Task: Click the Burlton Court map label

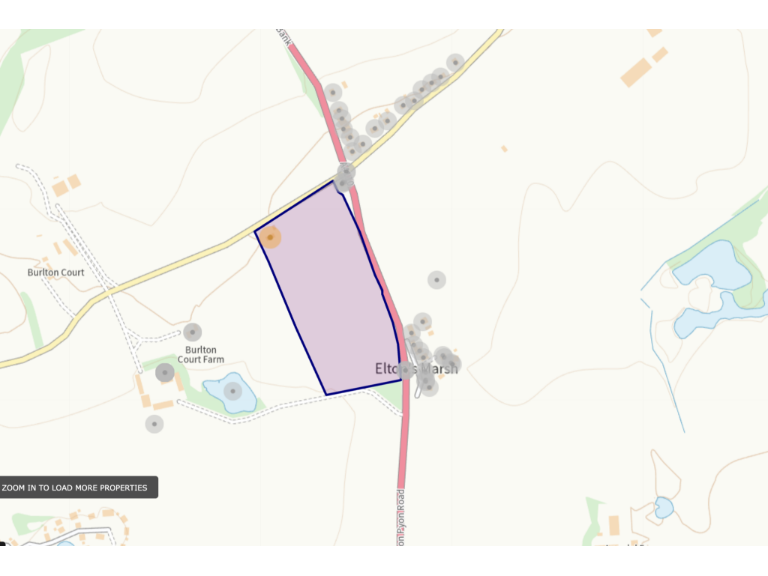Action: point(56,272)
